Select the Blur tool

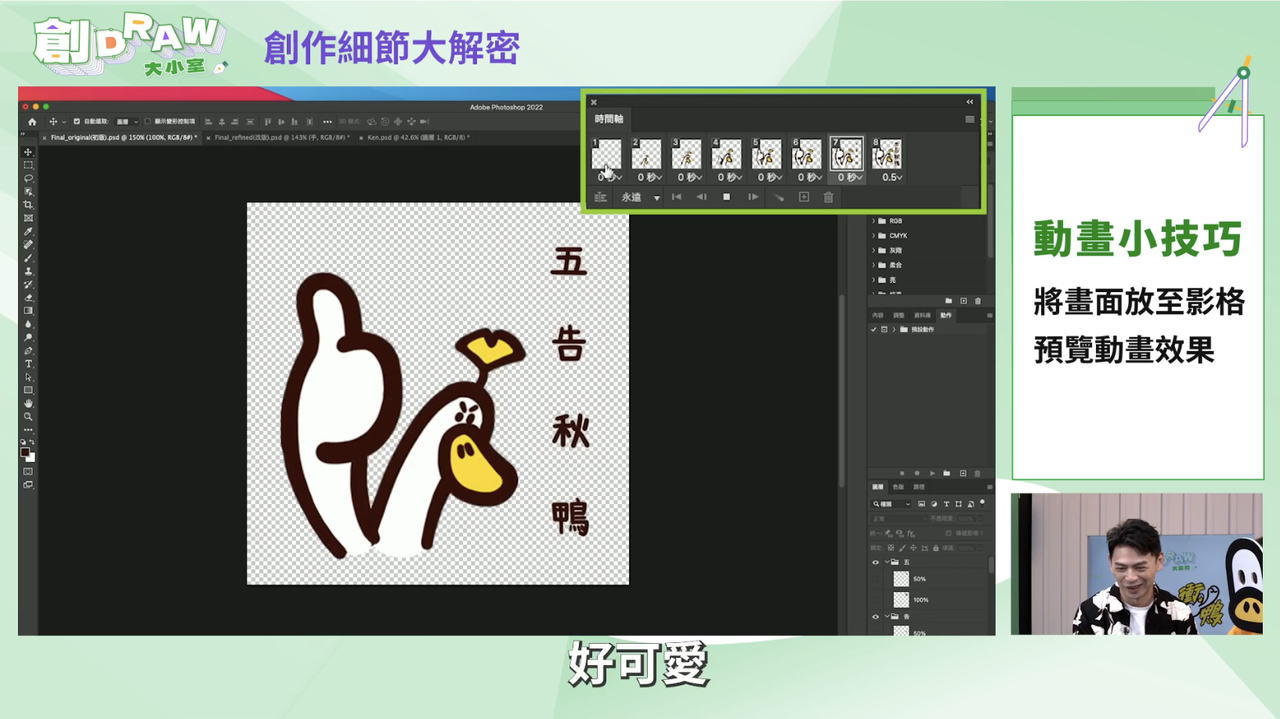28,324
